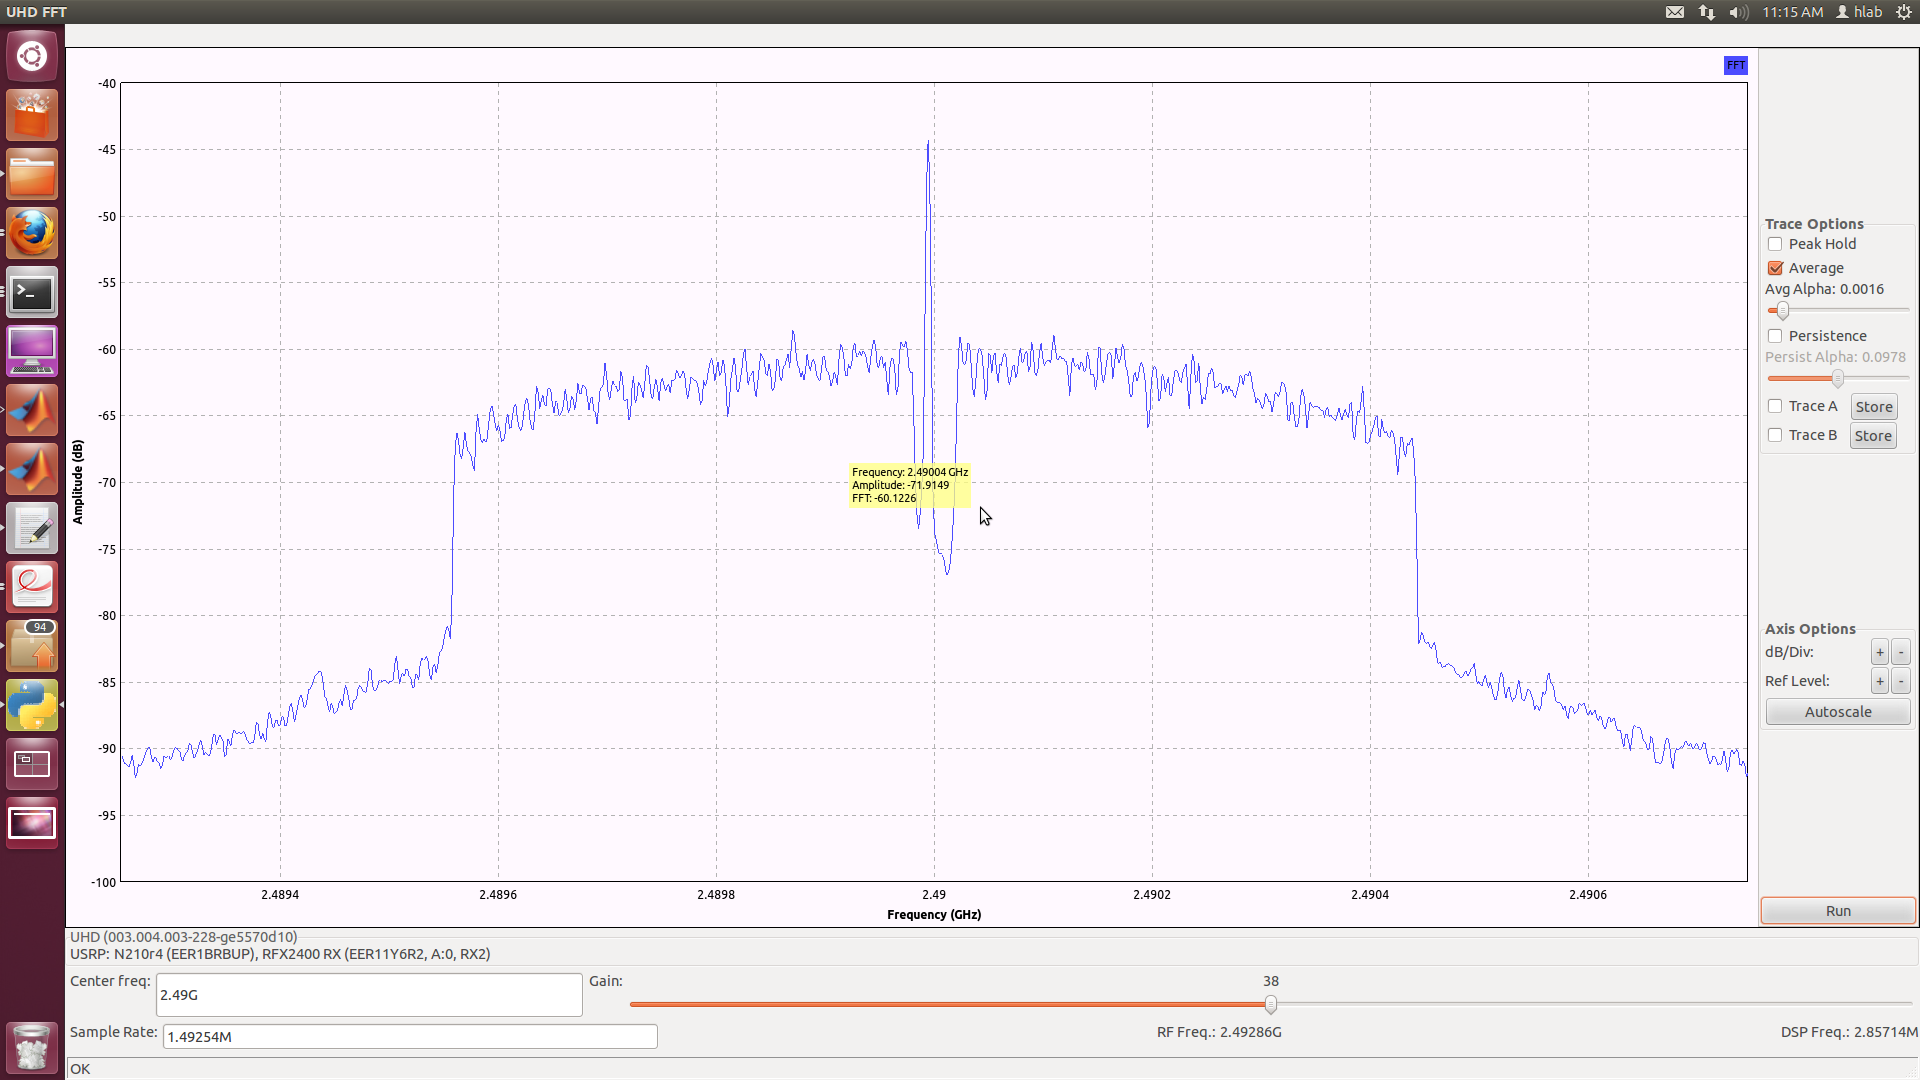Open the mail indicator in top bar
Viewport: 1920px width, 1080px height.
(1675, 12)
